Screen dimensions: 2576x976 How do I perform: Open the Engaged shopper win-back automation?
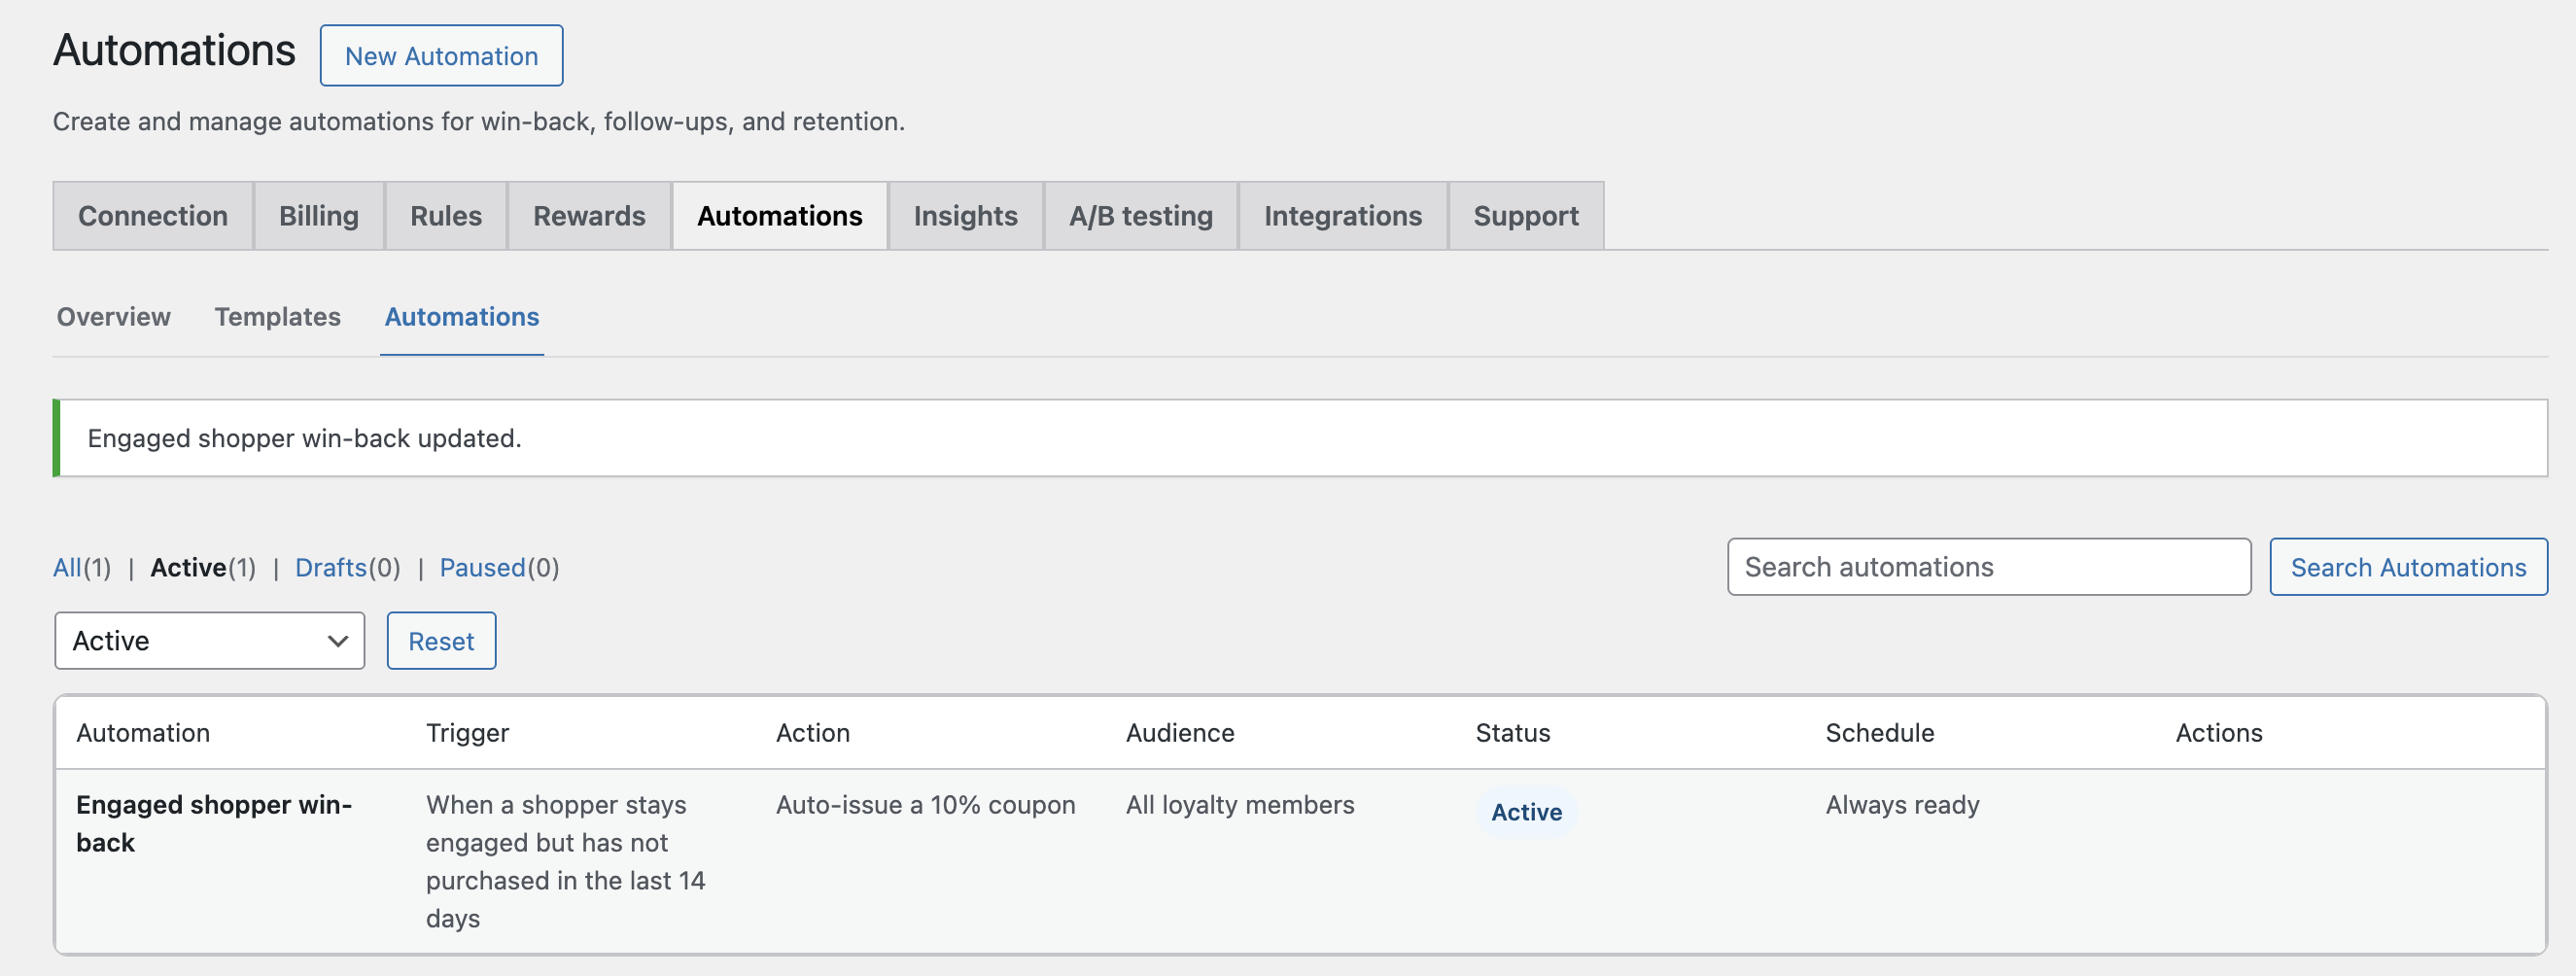click(214, 824)
